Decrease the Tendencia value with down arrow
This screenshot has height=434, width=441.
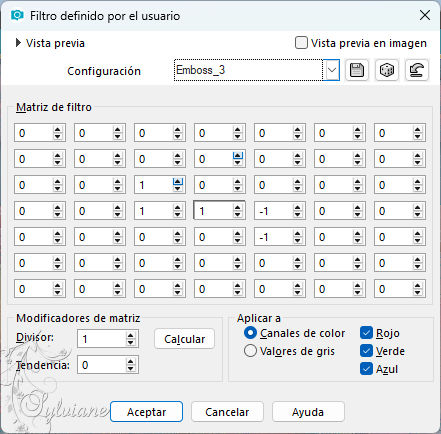coord(130,368)
